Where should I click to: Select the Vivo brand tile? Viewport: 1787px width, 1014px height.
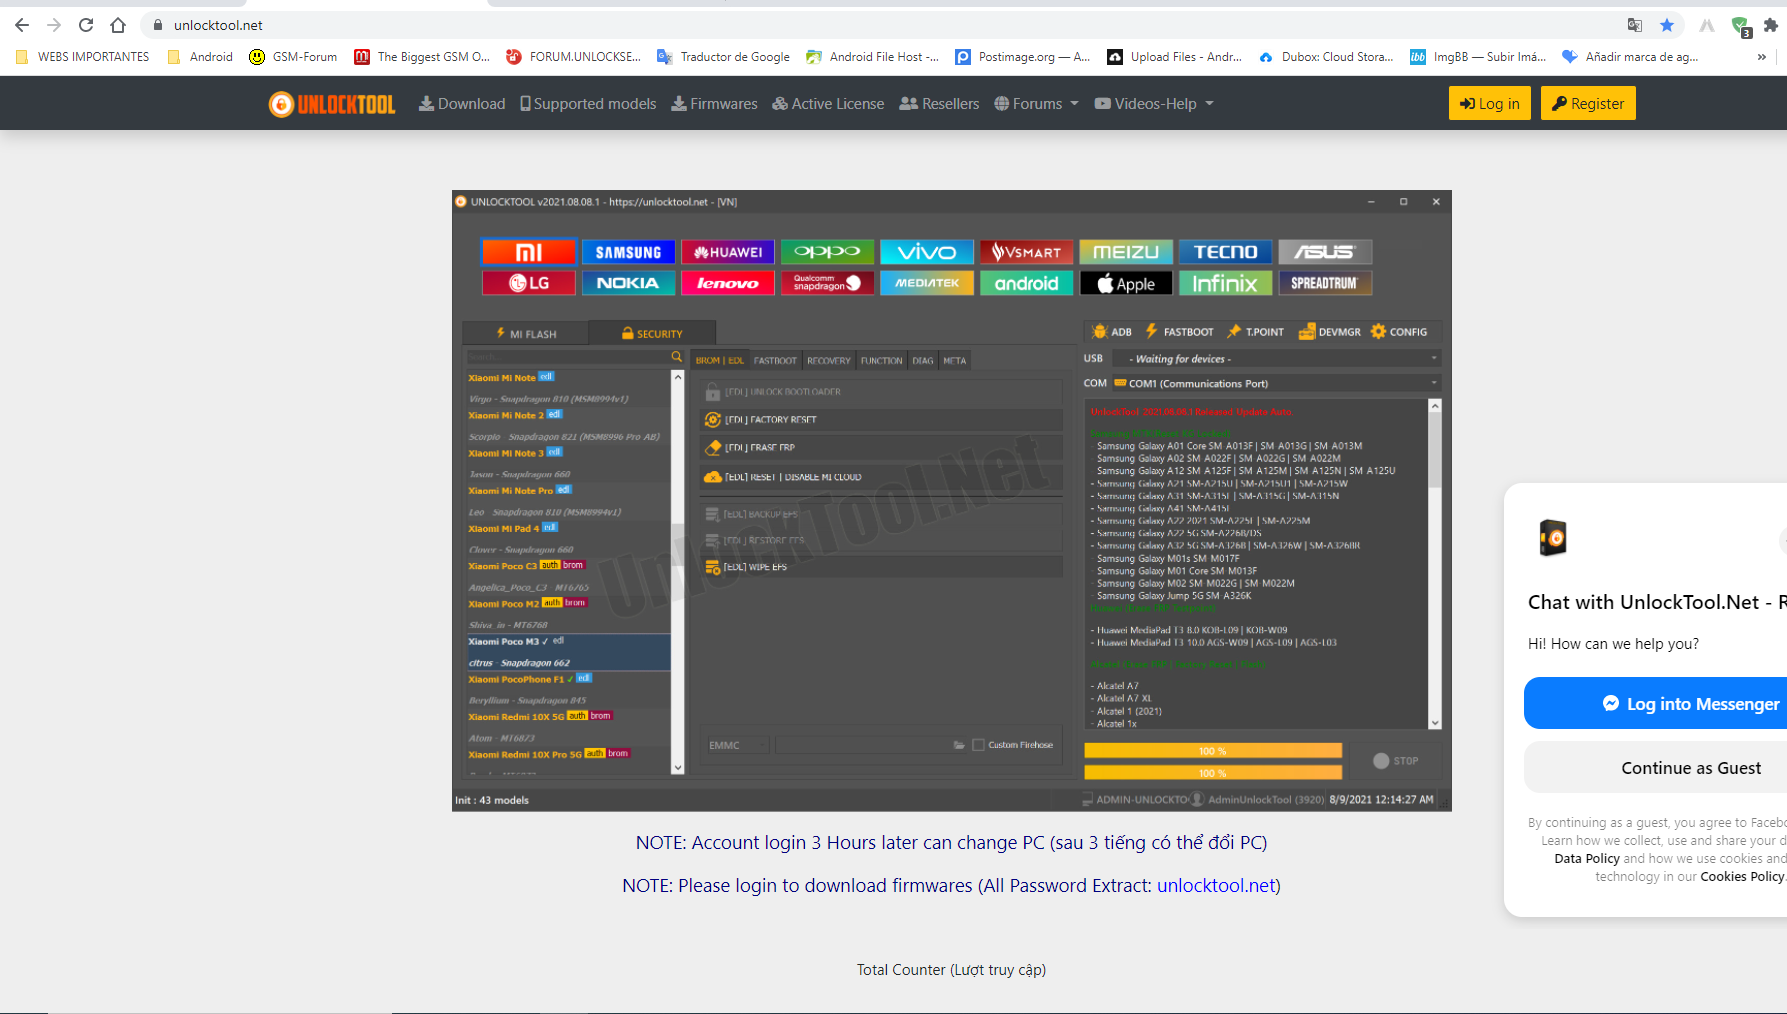tap(927, 252)
